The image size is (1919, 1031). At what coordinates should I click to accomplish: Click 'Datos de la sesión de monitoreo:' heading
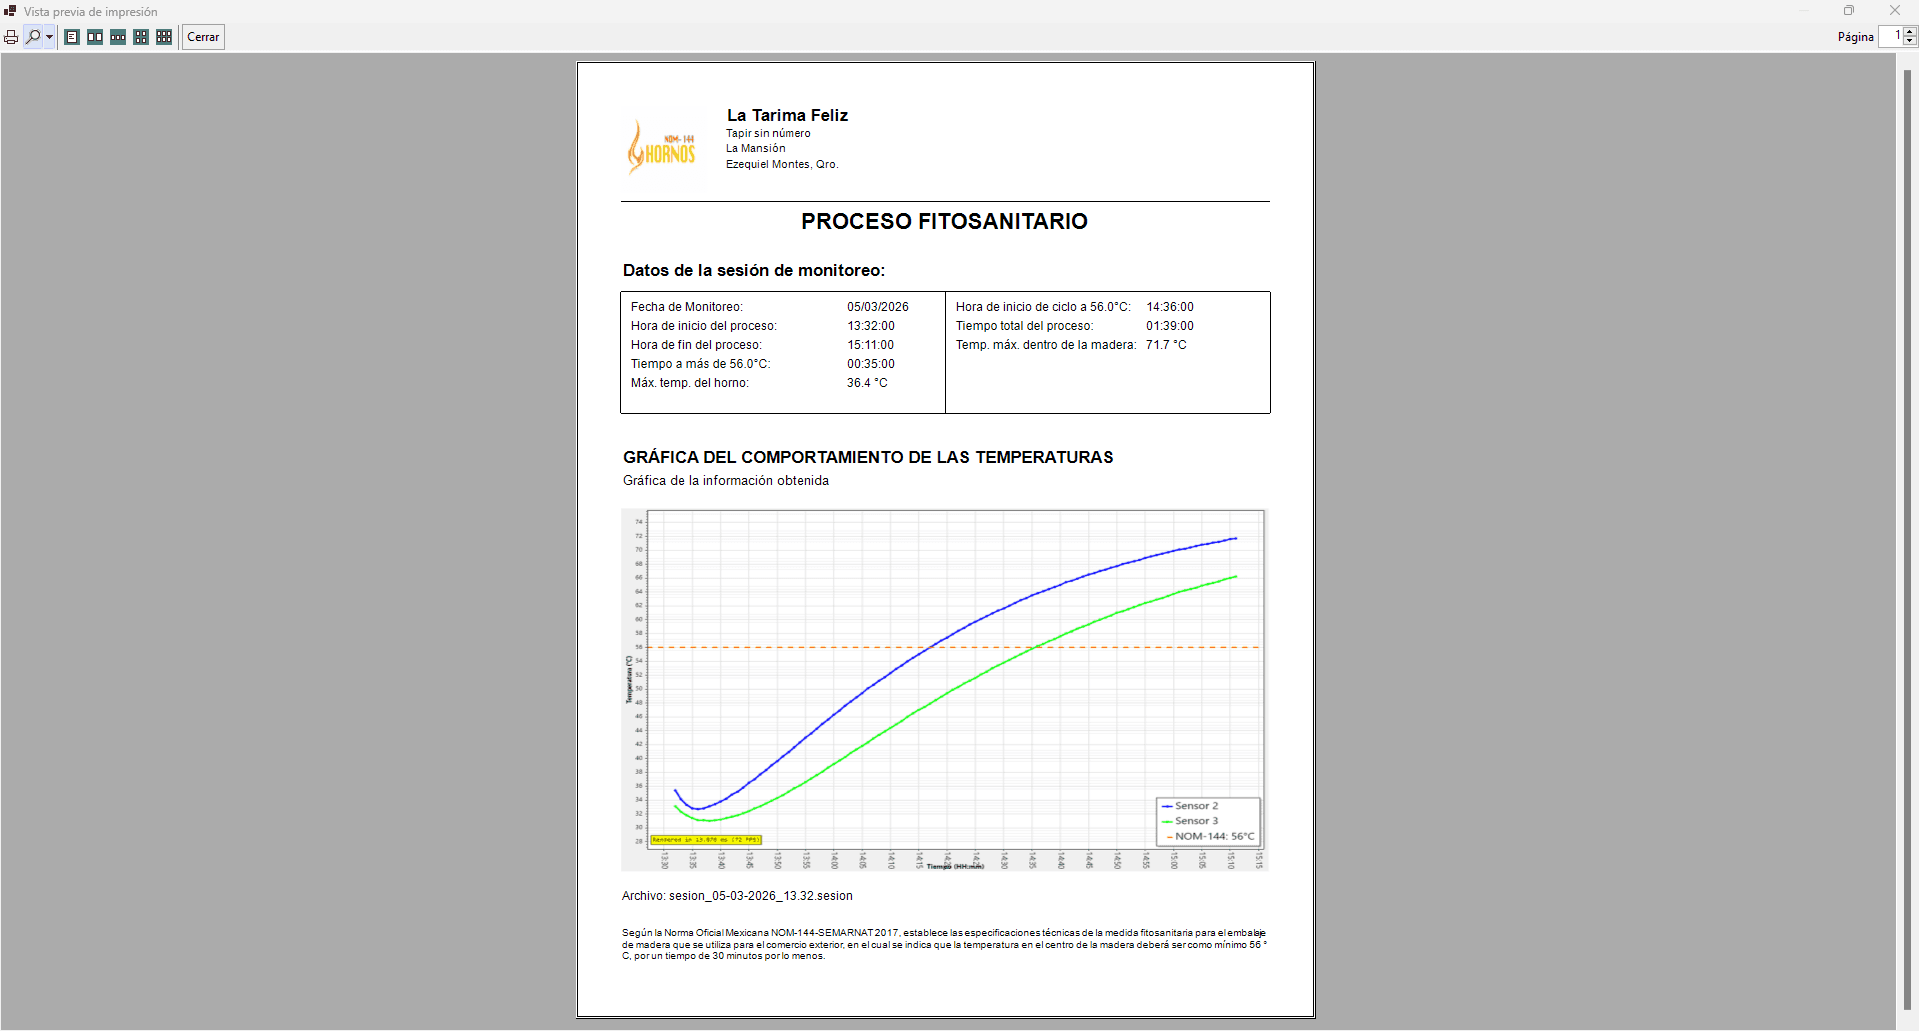(x=754, y=270)
